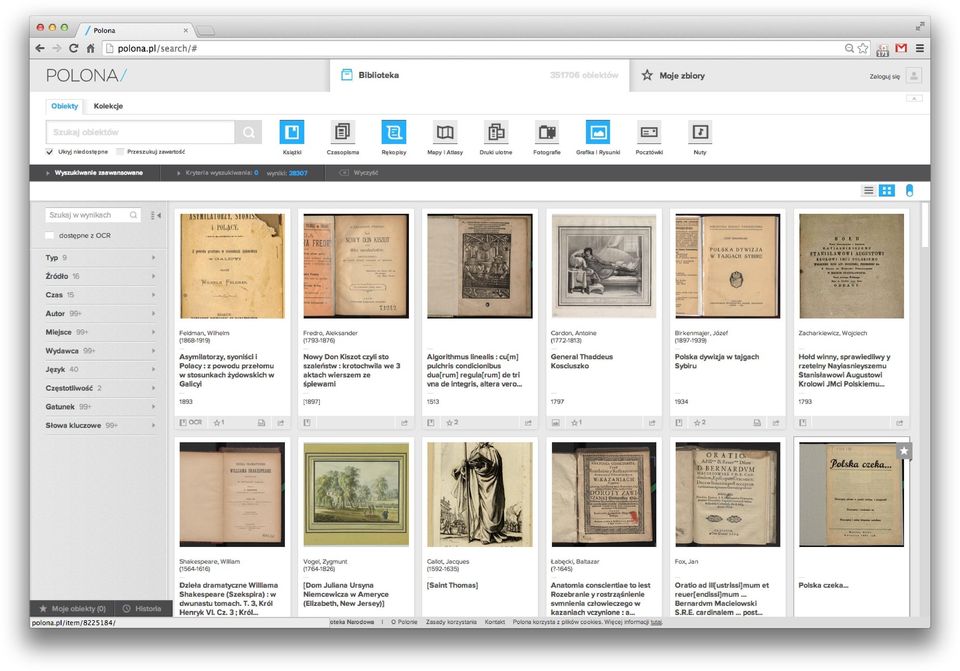960x671 pixels.
Task: Select the Książki category icon
Action: click(x=291, y=132)
